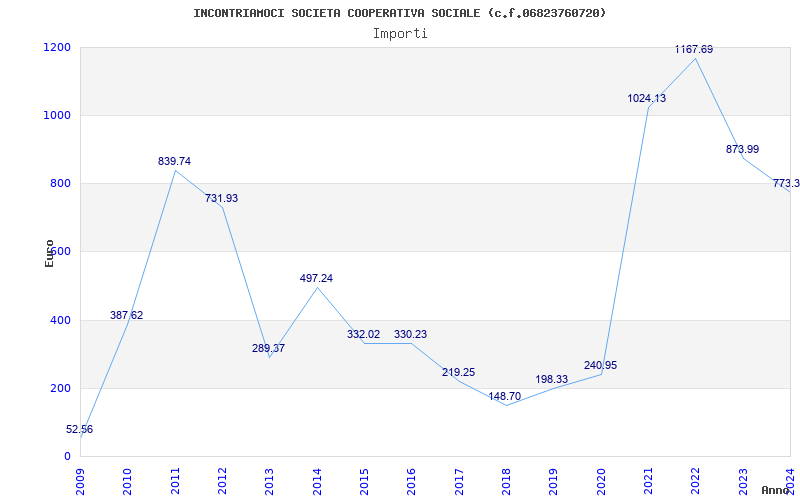Click the 330.23 data label

tap(411, 335)
